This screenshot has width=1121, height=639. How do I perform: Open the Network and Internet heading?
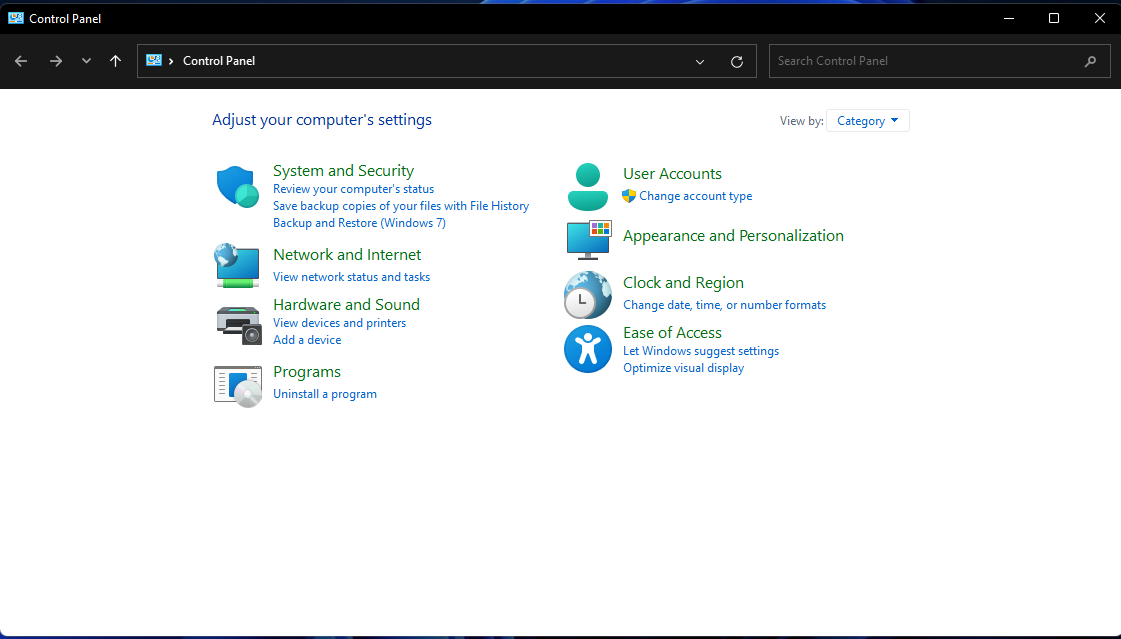(x=347, y=255)
